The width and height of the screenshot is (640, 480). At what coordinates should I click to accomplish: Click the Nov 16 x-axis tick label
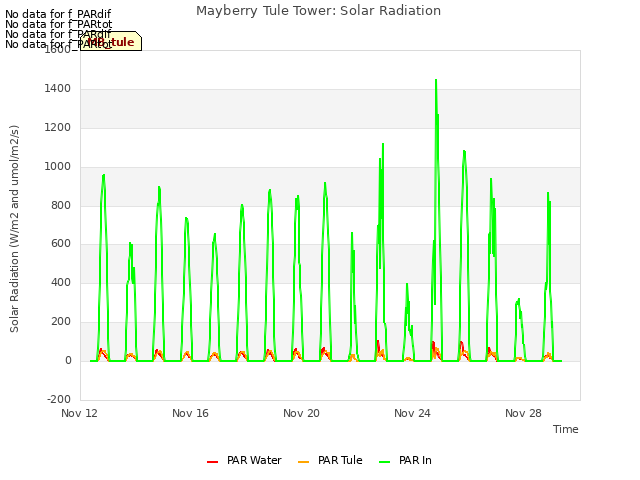[x=190, y=413]
